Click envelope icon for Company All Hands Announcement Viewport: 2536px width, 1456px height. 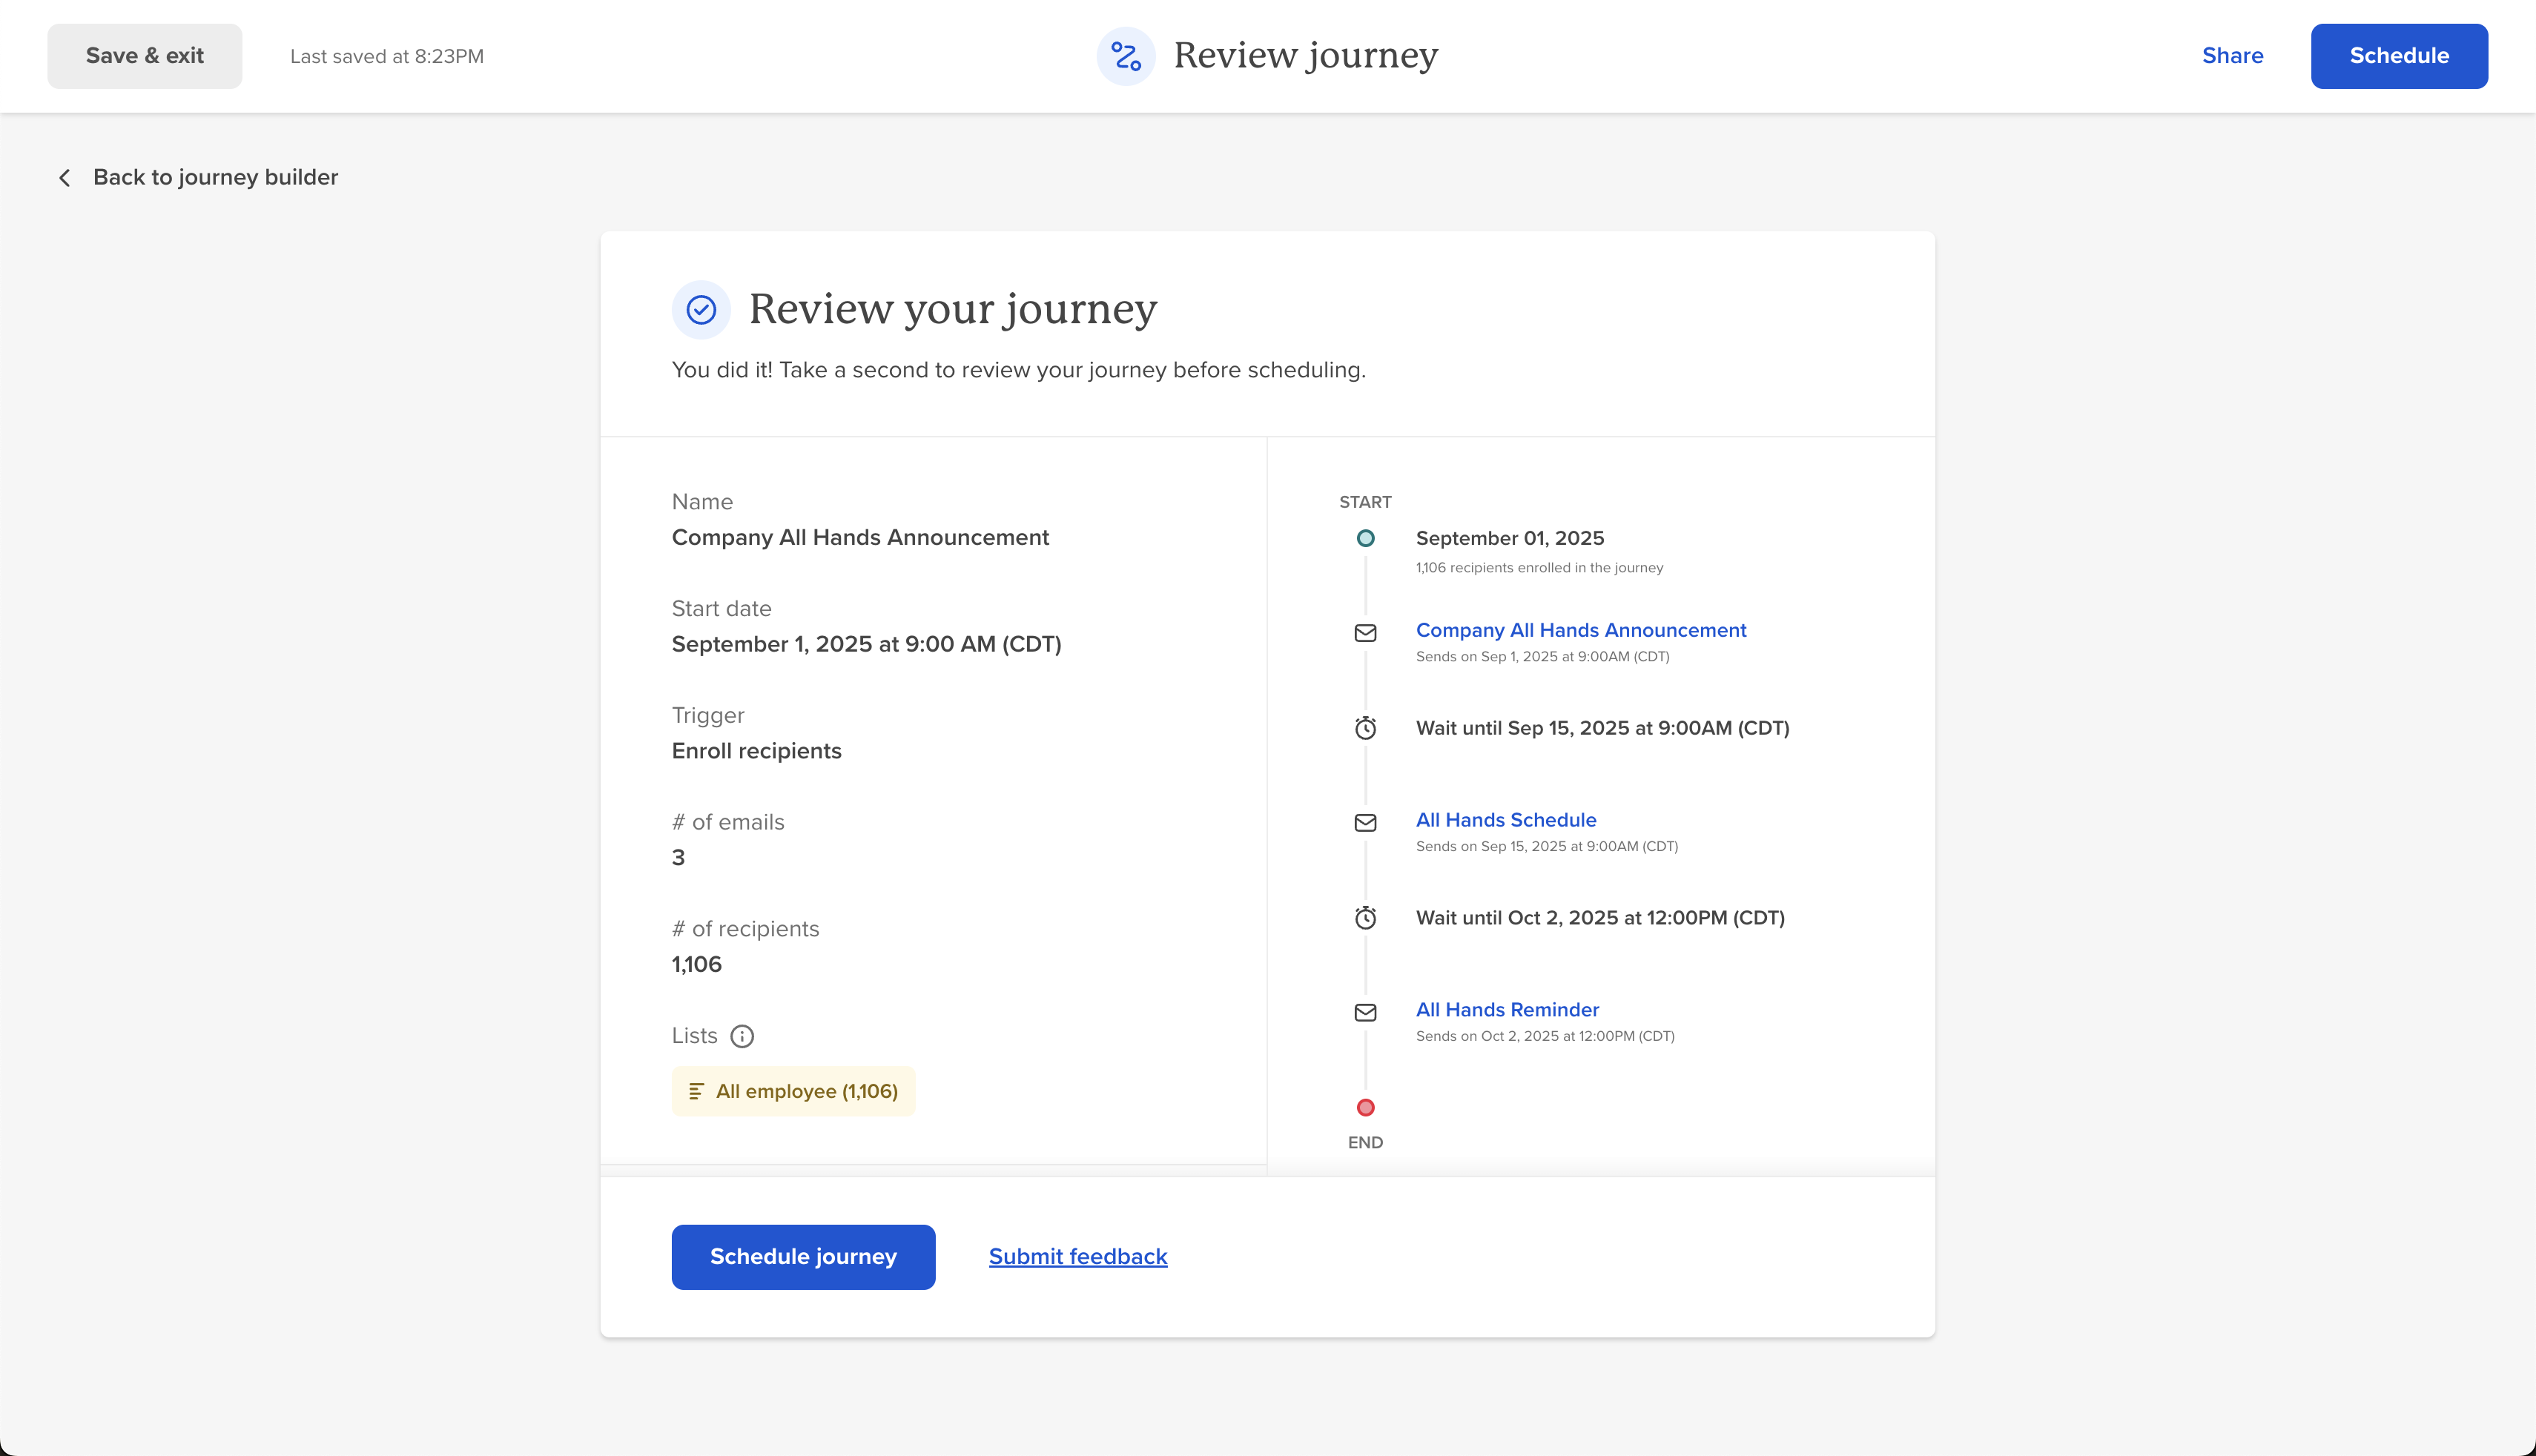pyautogui.click(x=1365, y=633)
